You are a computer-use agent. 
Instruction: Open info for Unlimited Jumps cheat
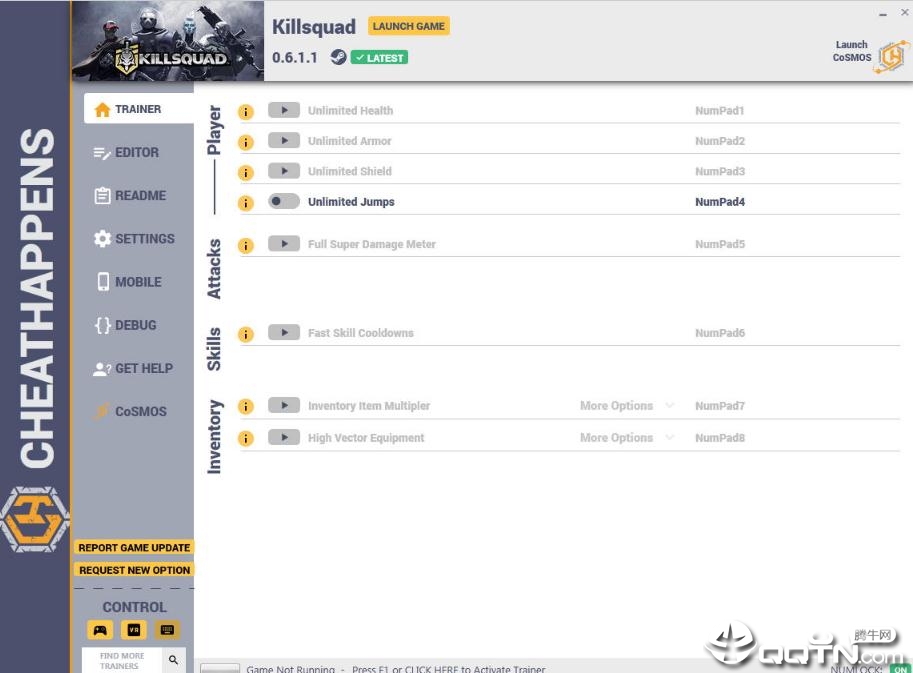(246, 203)
